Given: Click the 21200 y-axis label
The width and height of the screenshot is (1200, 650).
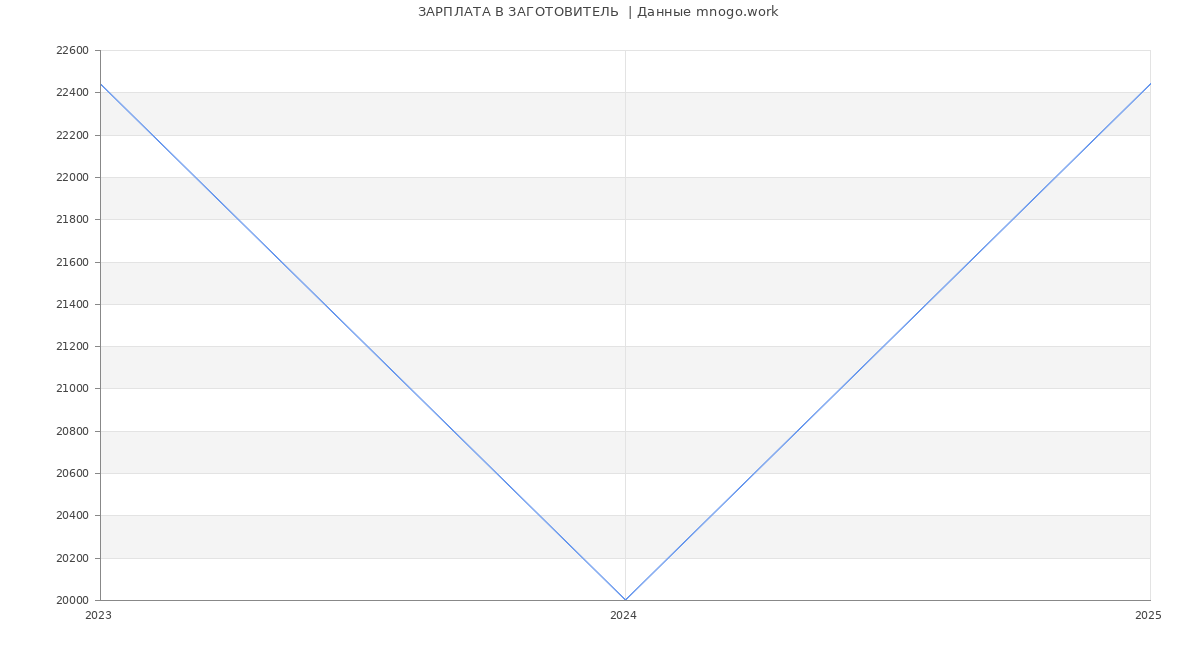Looking at the screenshot, I should tap(72, 347).
